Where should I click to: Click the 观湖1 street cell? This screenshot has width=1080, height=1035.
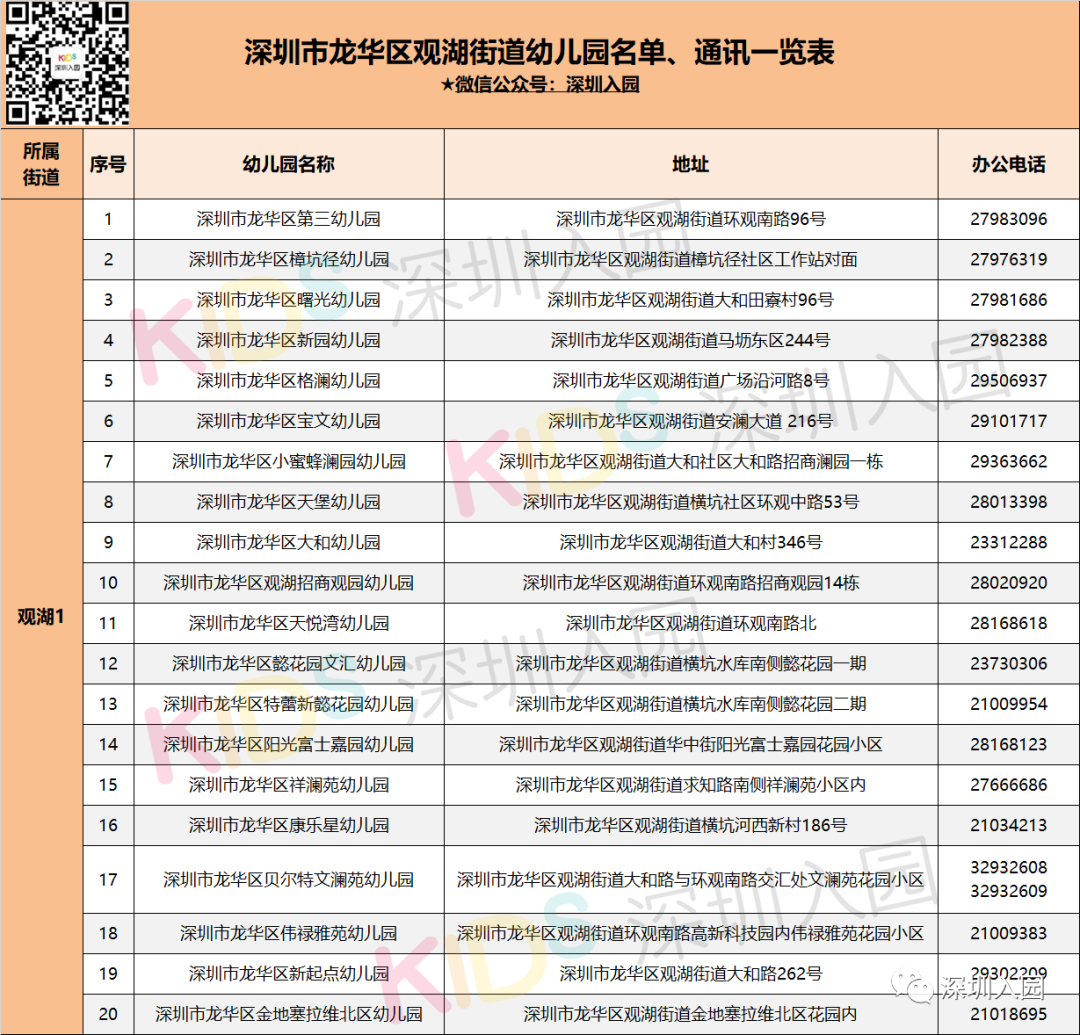click(41, 617)
